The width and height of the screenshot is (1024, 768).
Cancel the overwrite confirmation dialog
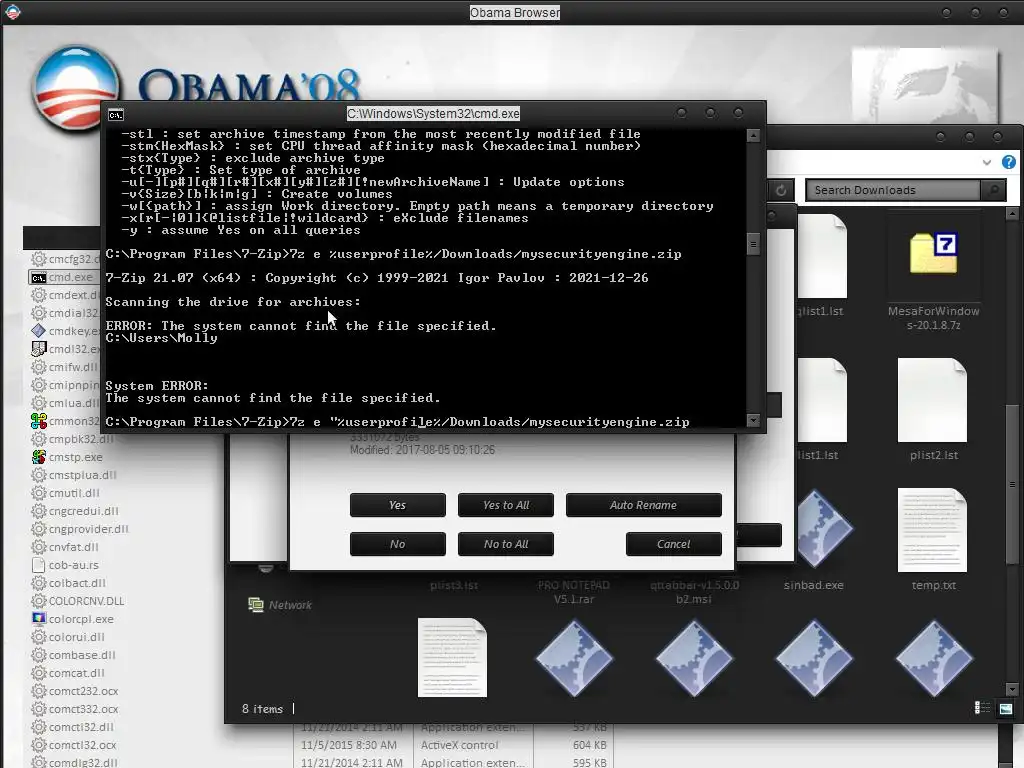click(x=673, y=544)
